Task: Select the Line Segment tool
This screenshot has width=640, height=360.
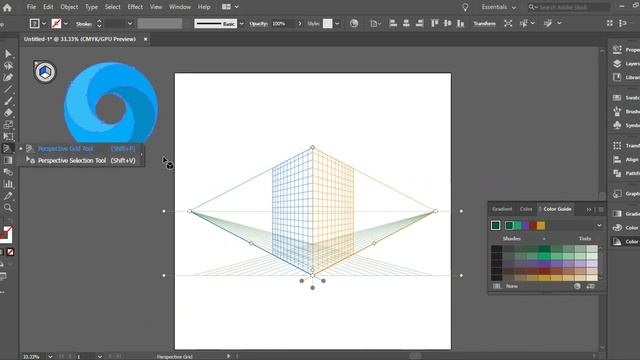Action: coord(8,89)
